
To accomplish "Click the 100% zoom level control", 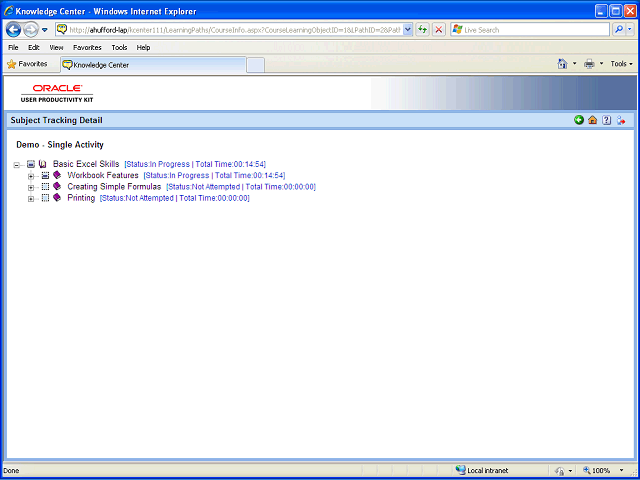I will pyautogui.click(x=596, y=471).
